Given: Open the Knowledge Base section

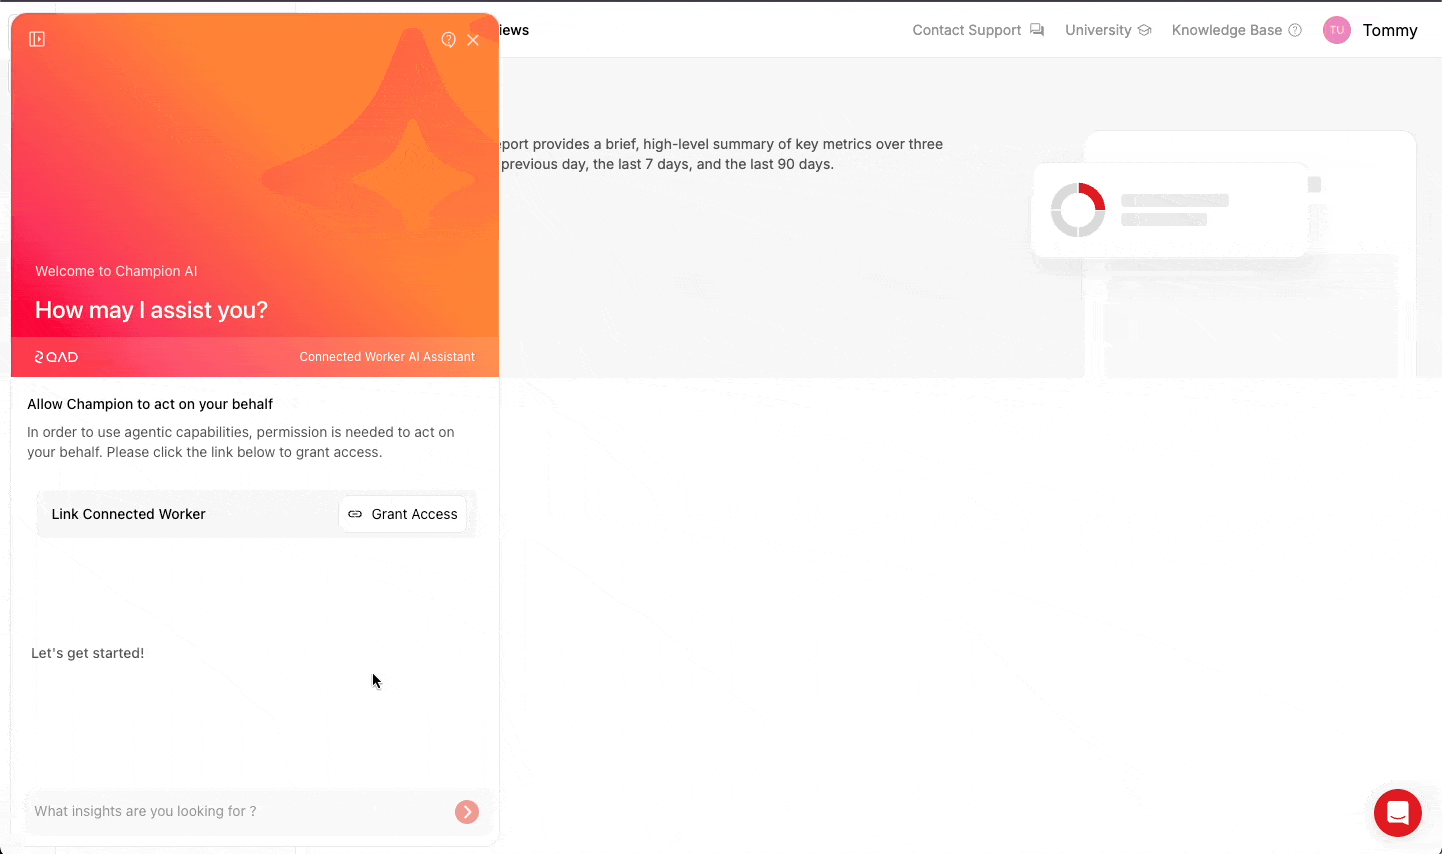Looking at the screenshot, I should tap(1226, 30).
